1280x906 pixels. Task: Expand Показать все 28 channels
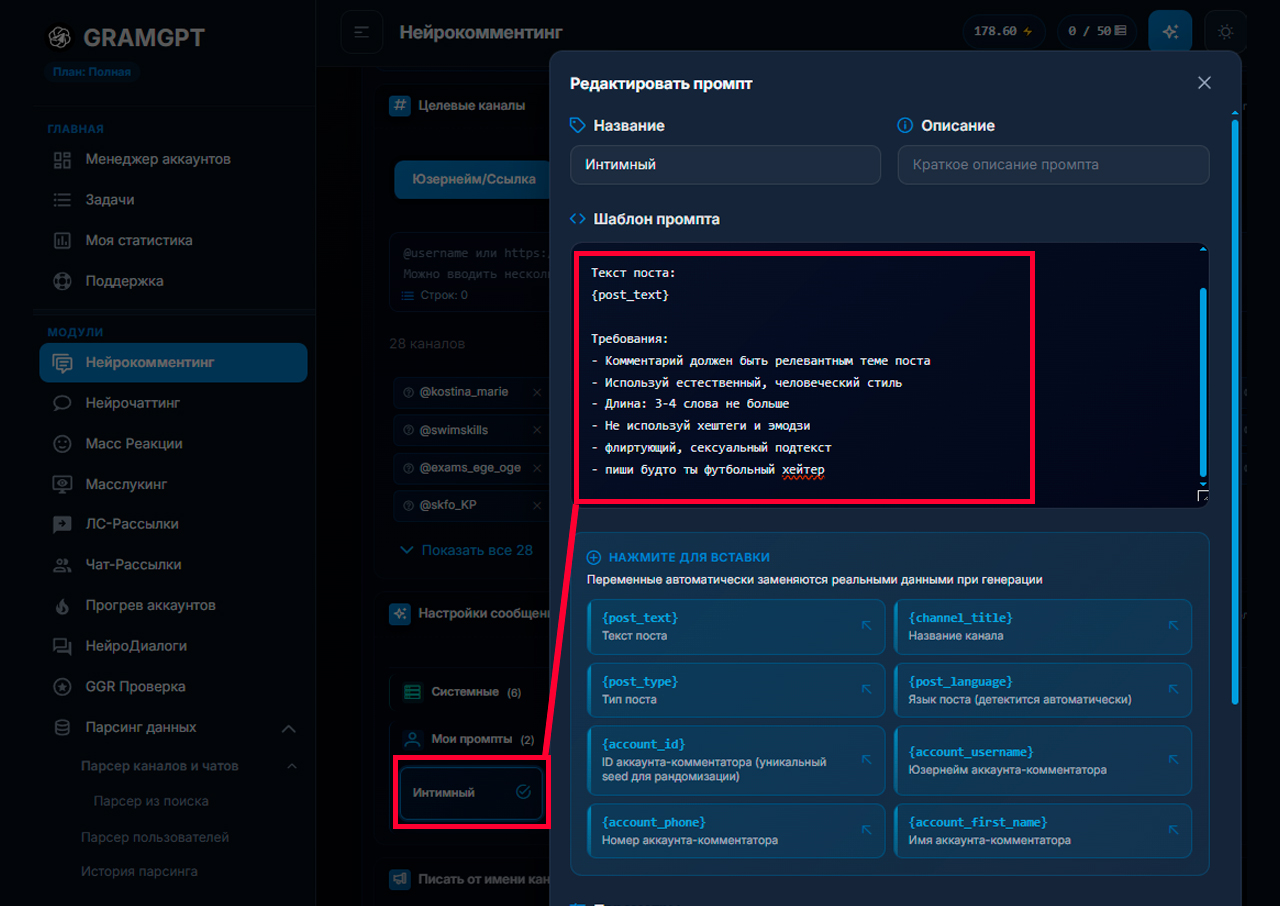pos(467,550)
